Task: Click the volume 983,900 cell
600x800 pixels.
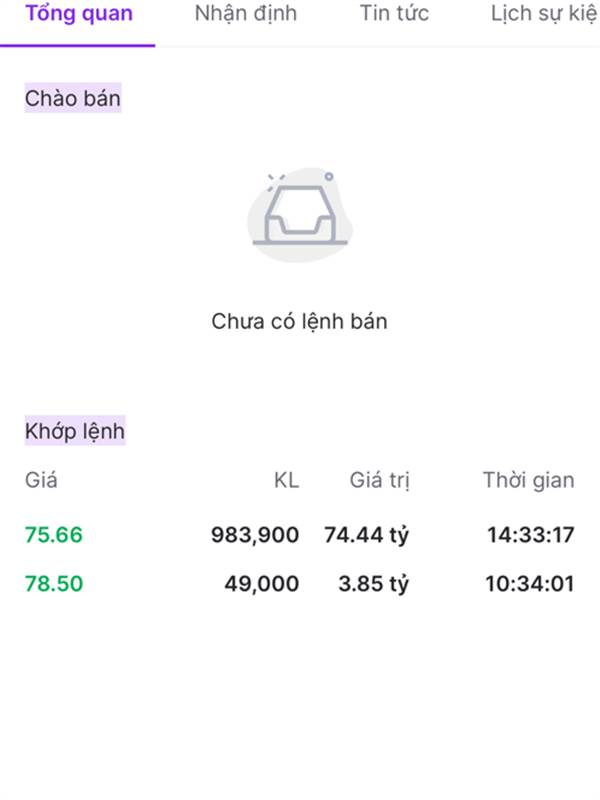Action: pos(255,535)
